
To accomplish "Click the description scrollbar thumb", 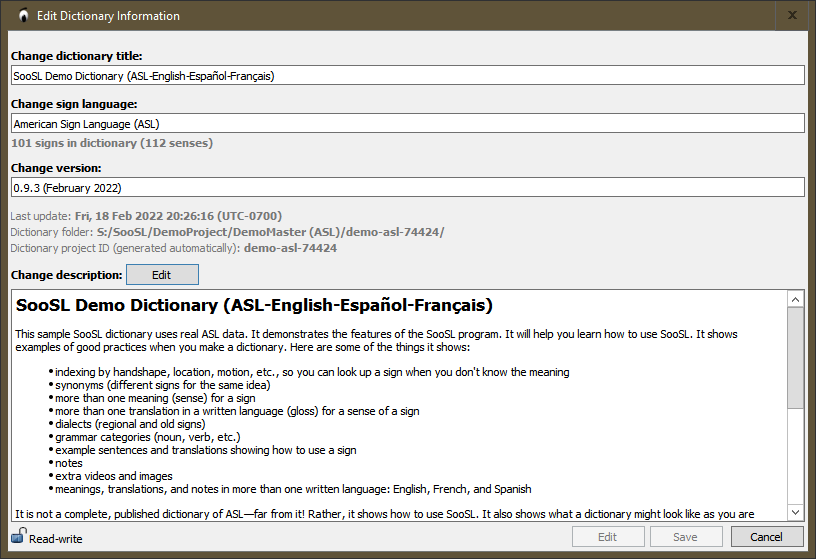I will 795,358.
